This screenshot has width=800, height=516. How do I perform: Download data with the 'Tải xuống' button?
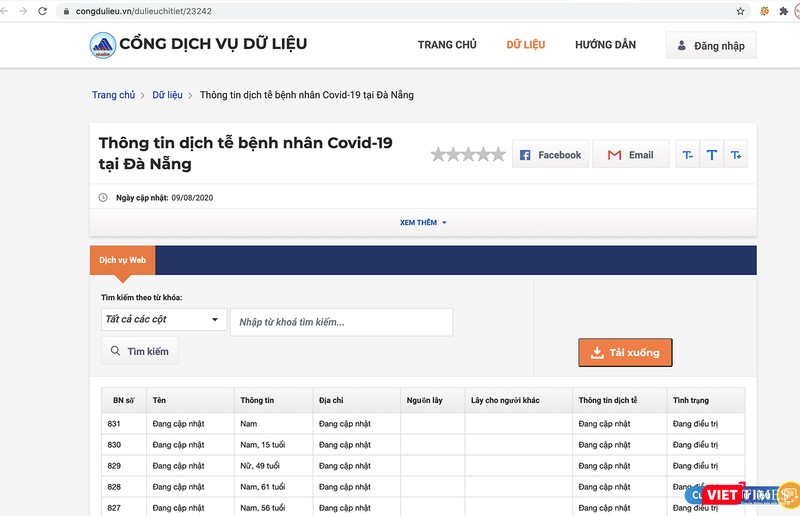click(625, 353)
